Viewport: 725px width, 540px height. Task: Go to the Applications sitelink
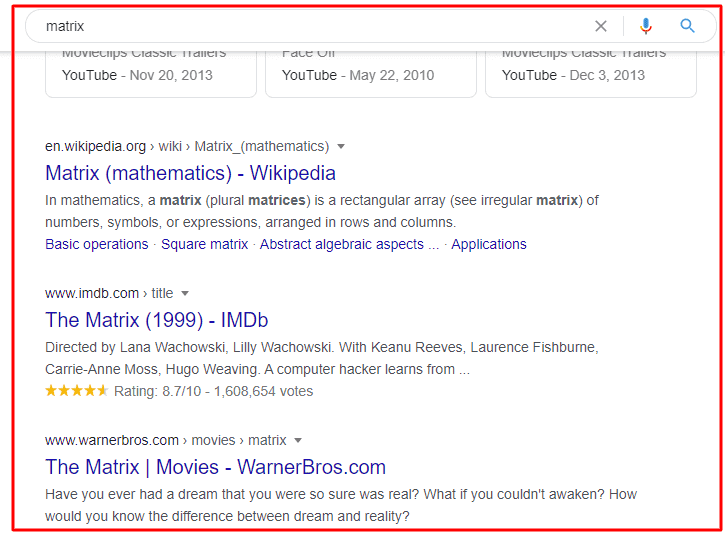coord(489,244)
